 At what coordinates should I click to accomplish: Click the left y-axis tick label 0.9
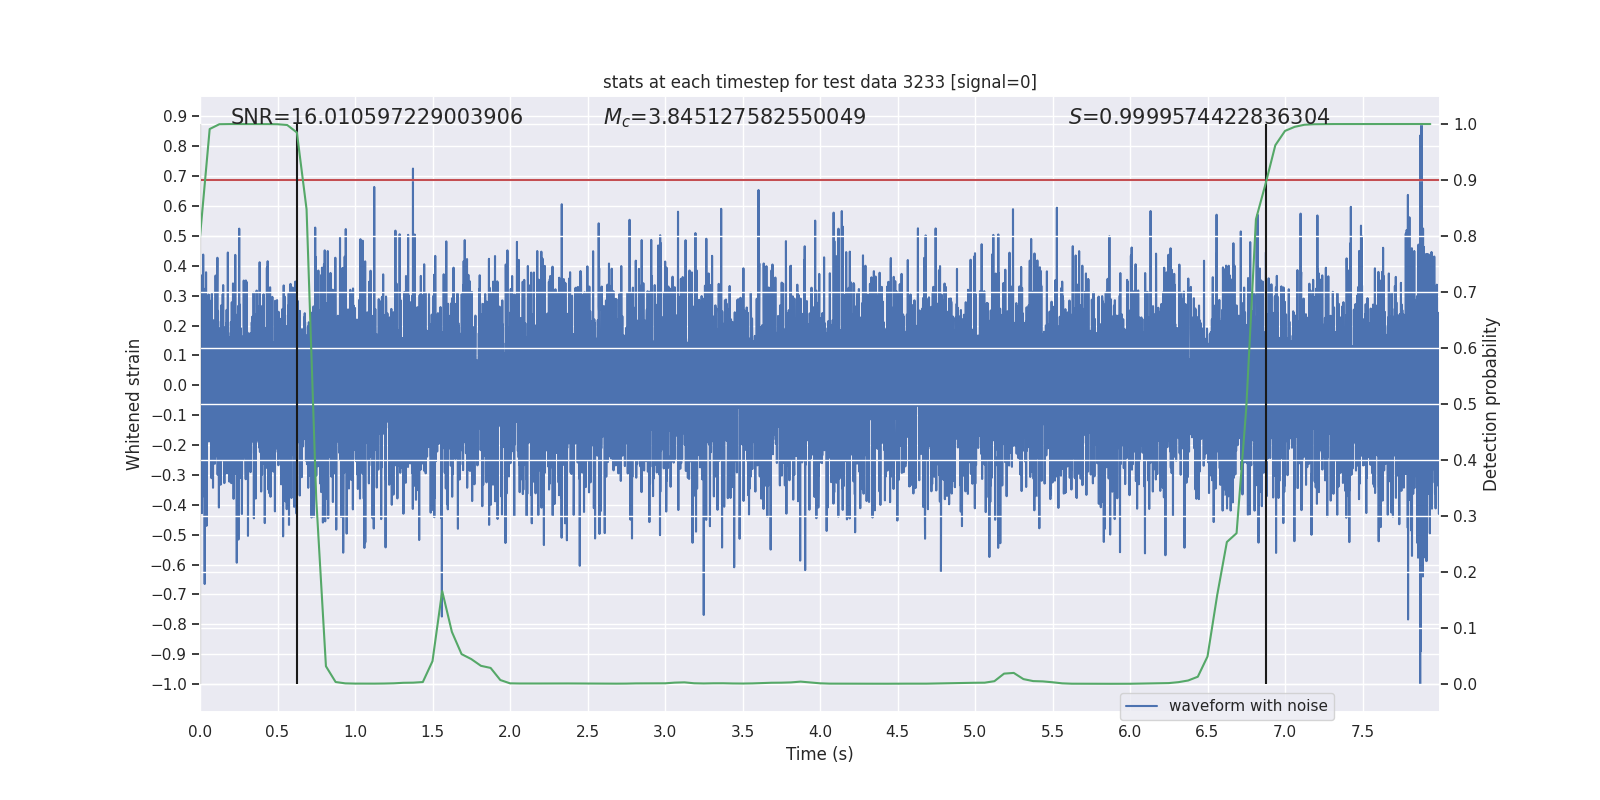(175, 117)
